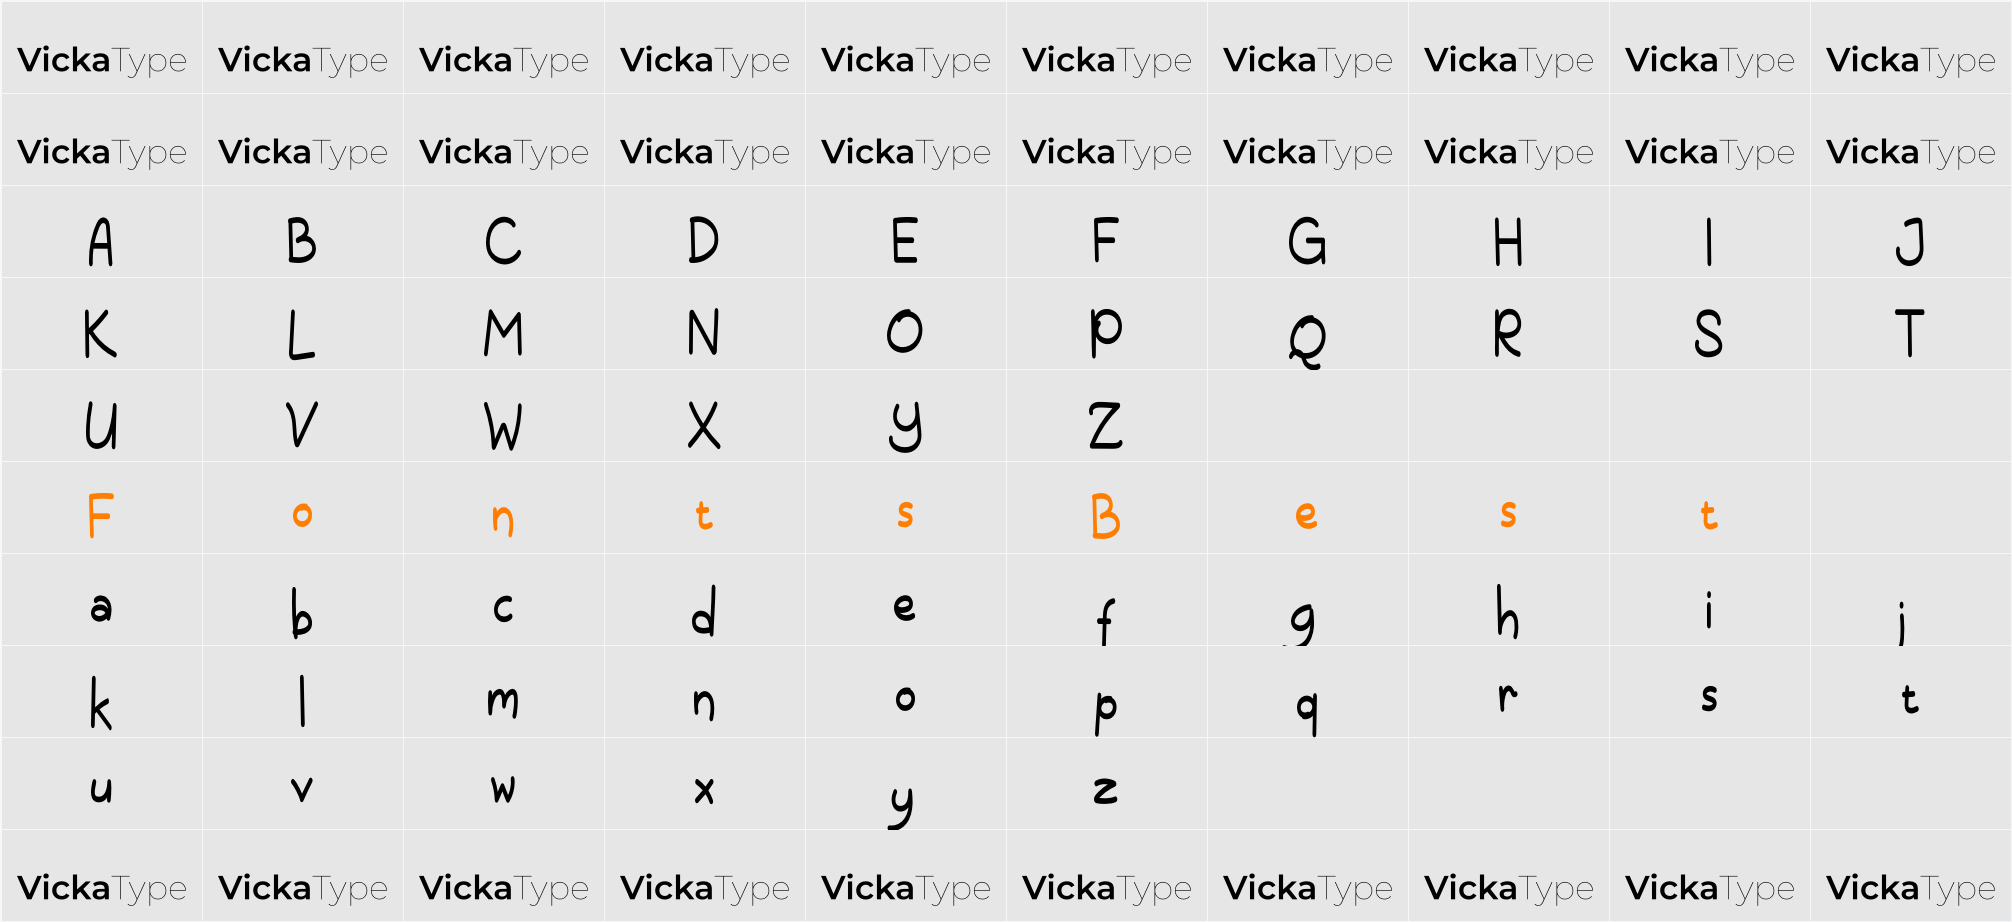Select the lowercase r glyph
This screenshot has width=2012, height=922.
pyautogui.click(x=1507, y=696)
